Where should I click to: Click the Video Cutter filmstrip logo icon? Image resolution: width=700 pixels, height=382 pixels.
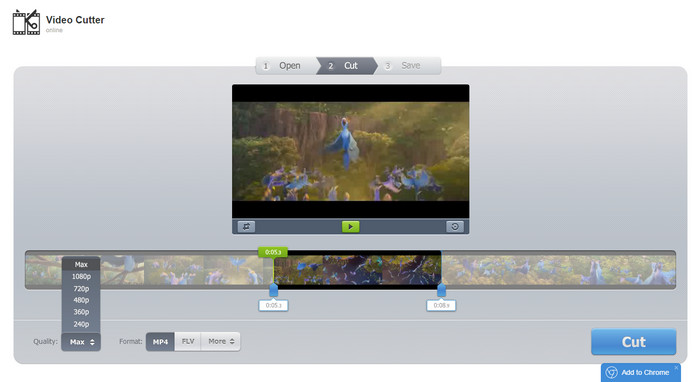pyautogui.click(x=26, y=22)
